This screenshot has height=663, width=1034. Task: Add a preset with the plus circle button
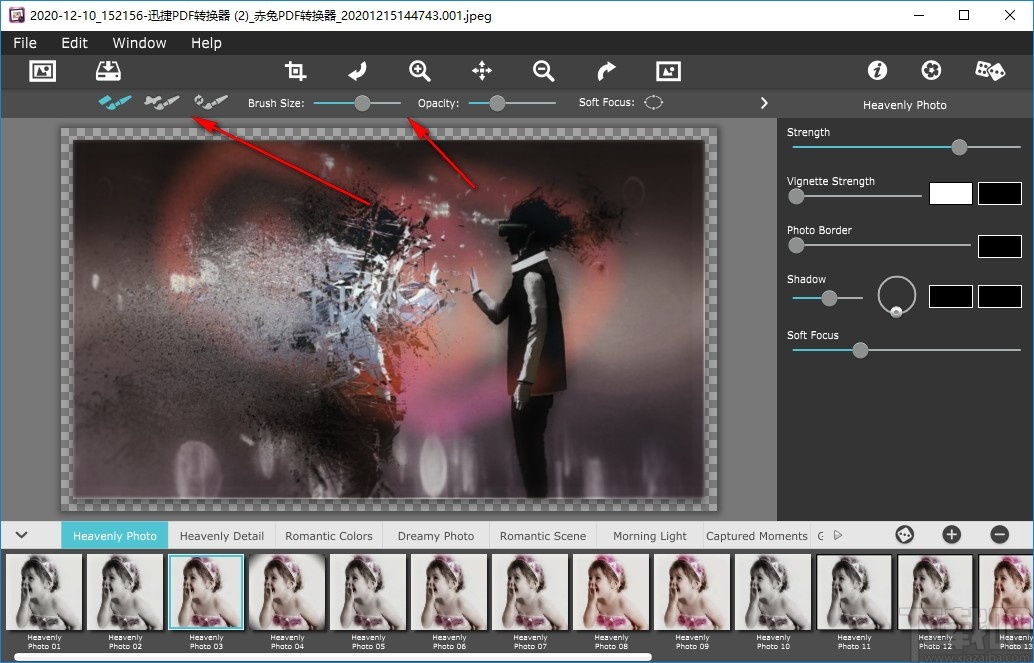952,534
